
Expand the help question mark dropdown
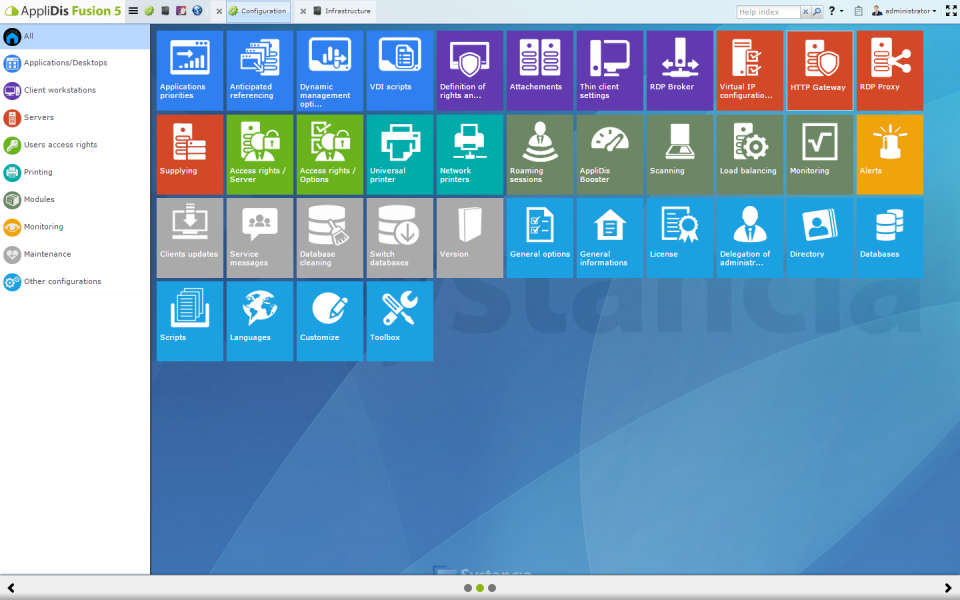836,11
